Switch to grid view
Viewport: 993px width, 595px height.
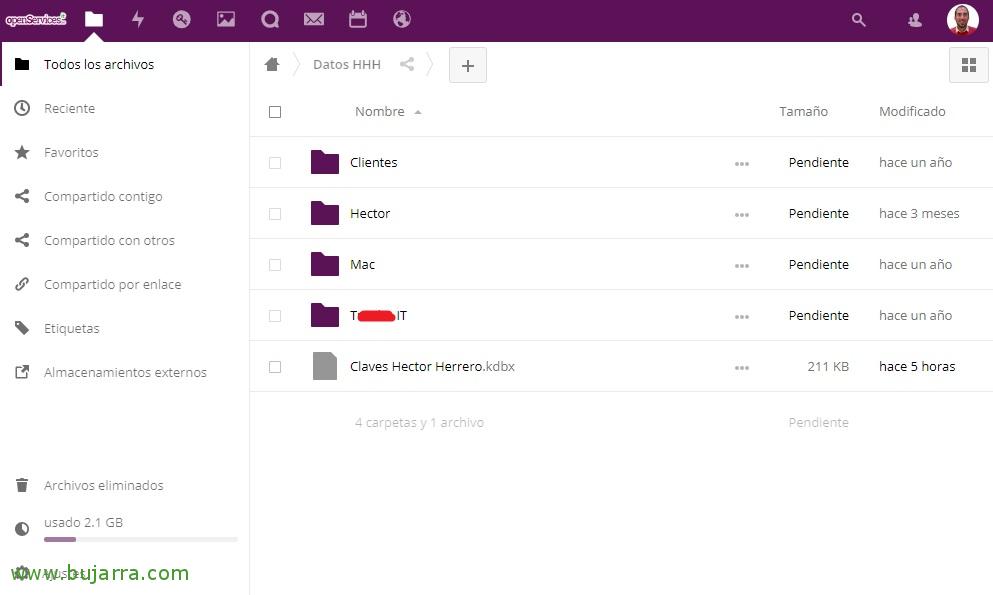pos(967,66)
